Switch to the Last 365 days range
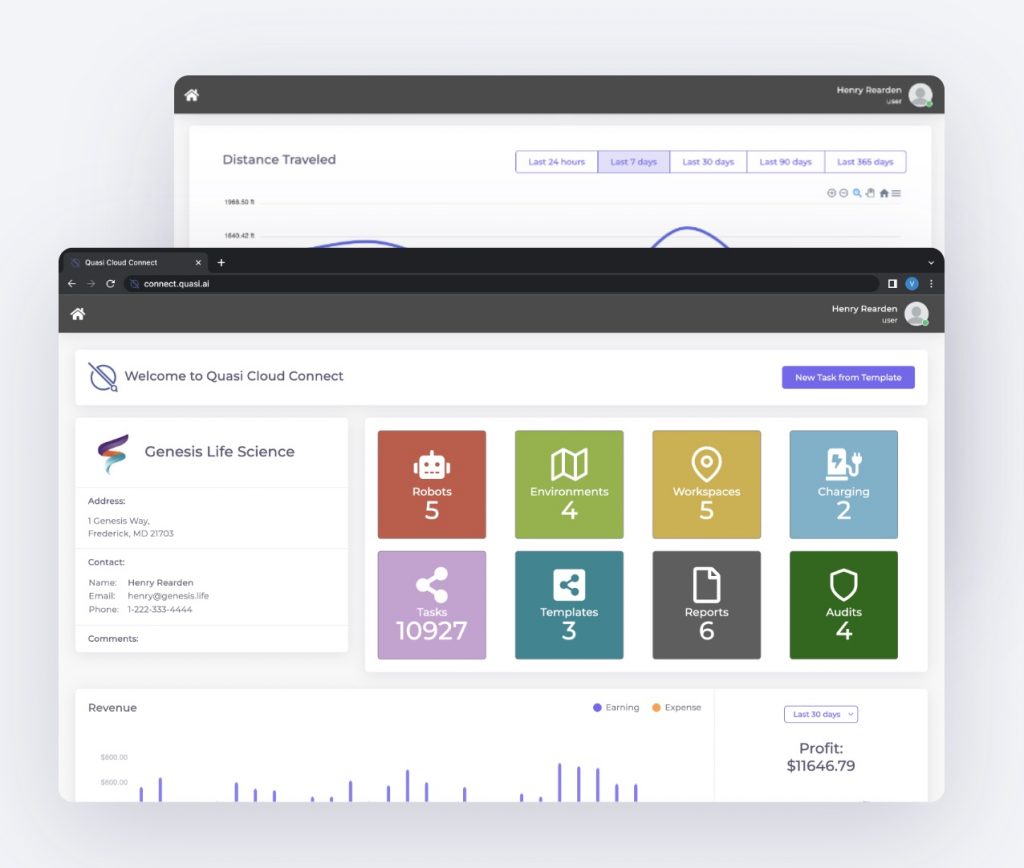The image size is (1024, 868). point(865,162)
